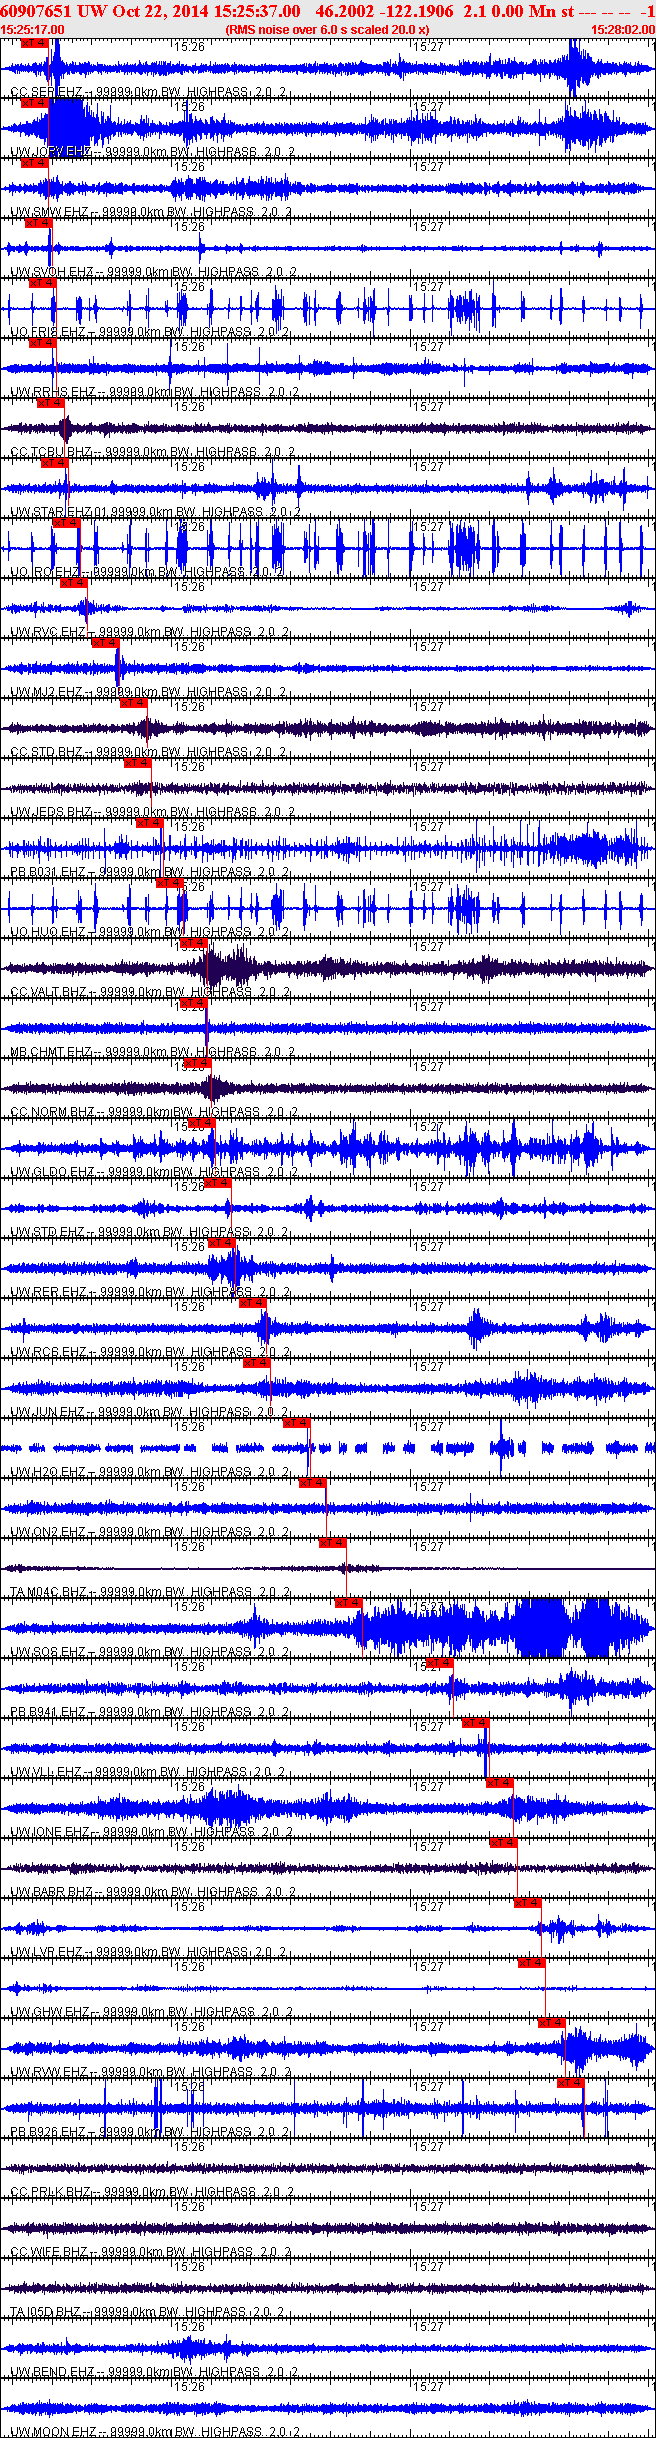Click the RMS noise scaling note
Screen dimensions: 656x2438
[x=327, y=30]
